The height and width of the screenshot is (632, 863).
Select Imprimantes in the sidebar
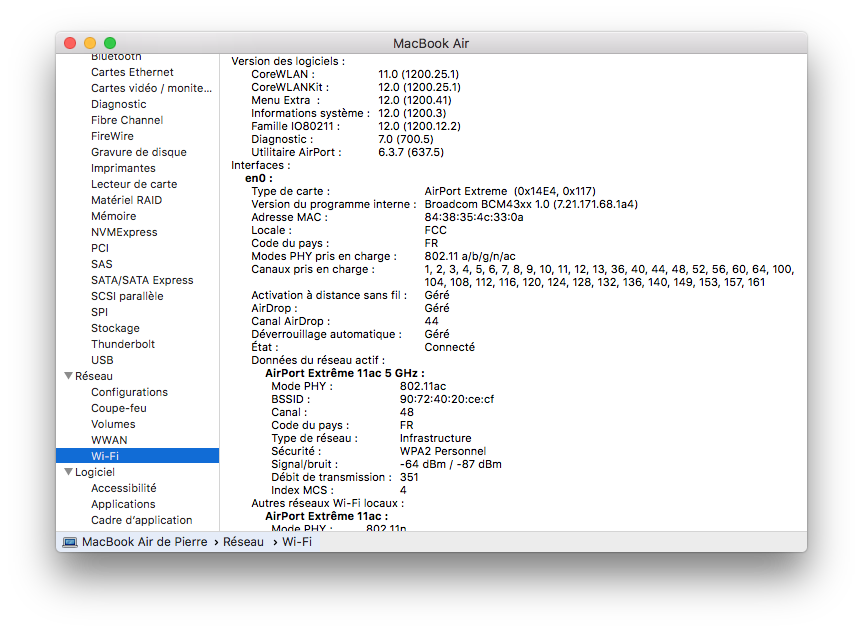click(x=123, y=168)
